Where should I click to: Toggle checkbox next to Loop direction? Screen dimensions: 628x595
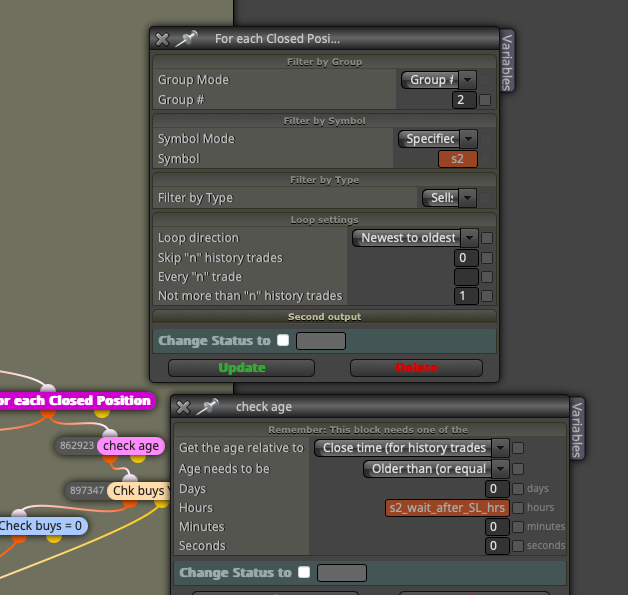(487, 238)
